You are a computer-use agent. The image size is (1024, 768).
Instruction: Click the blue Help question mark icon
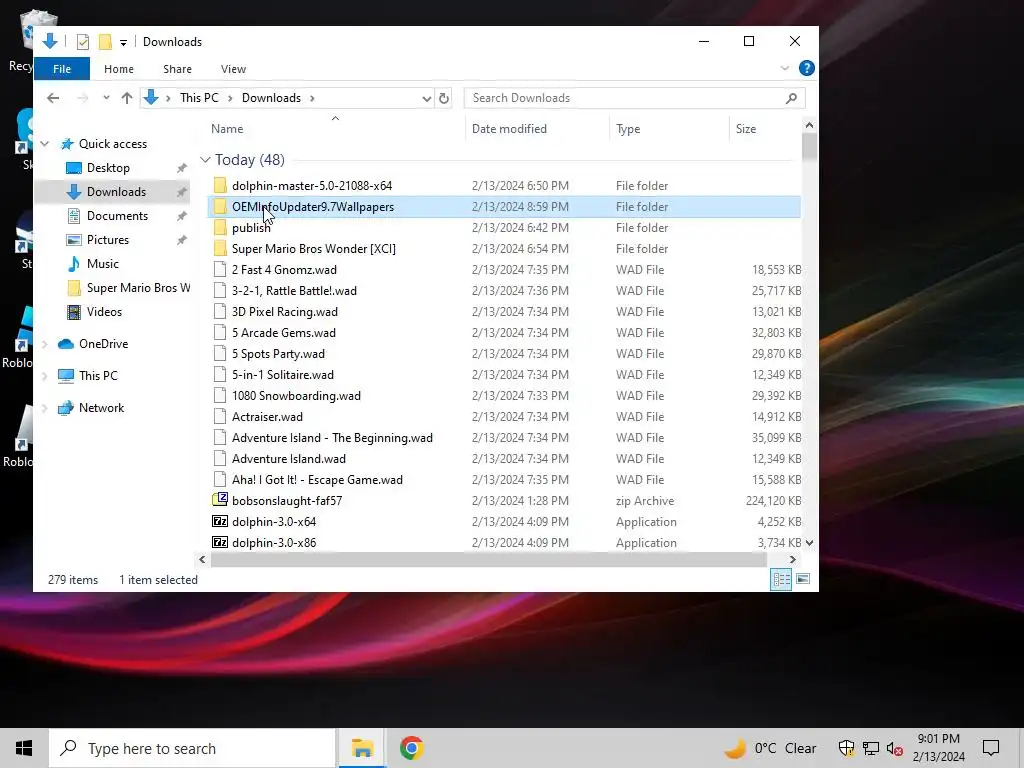[807, 68]
